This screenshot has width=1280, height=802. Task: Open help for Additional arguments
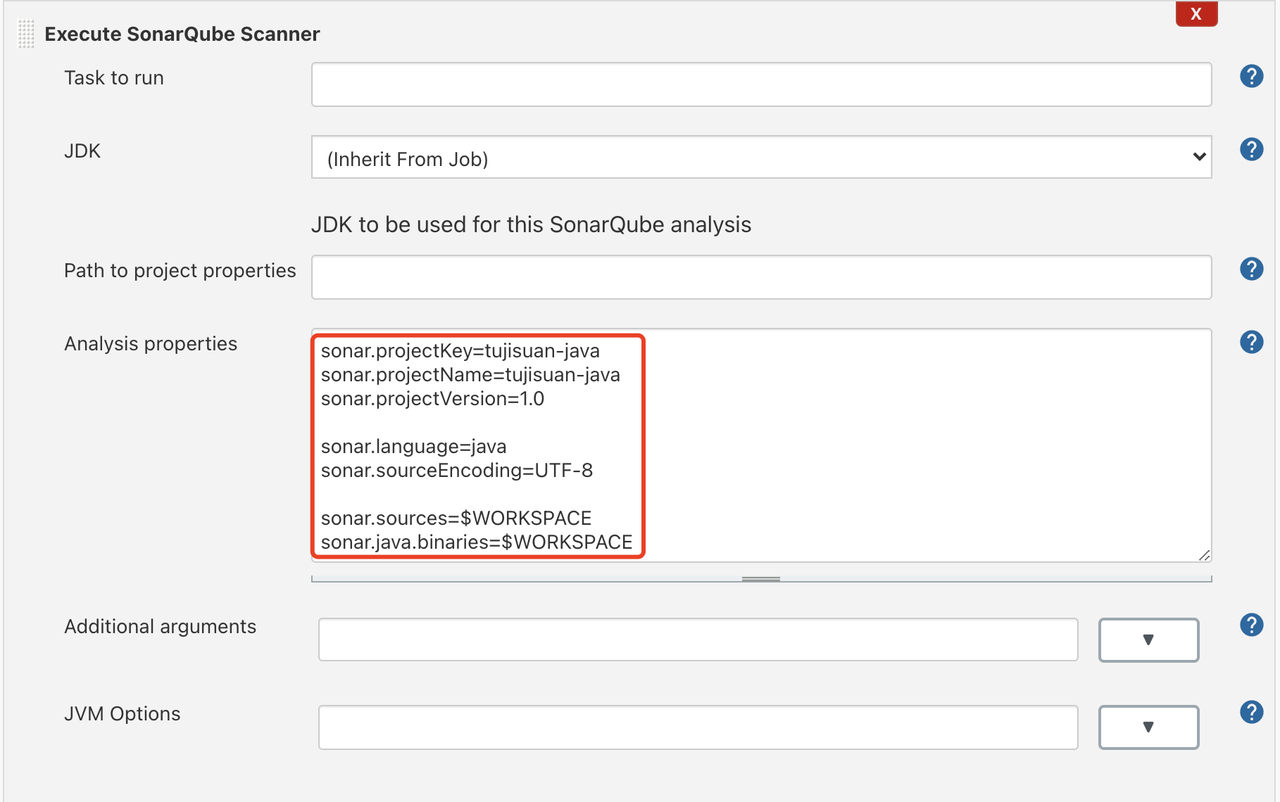[1251, 625]
